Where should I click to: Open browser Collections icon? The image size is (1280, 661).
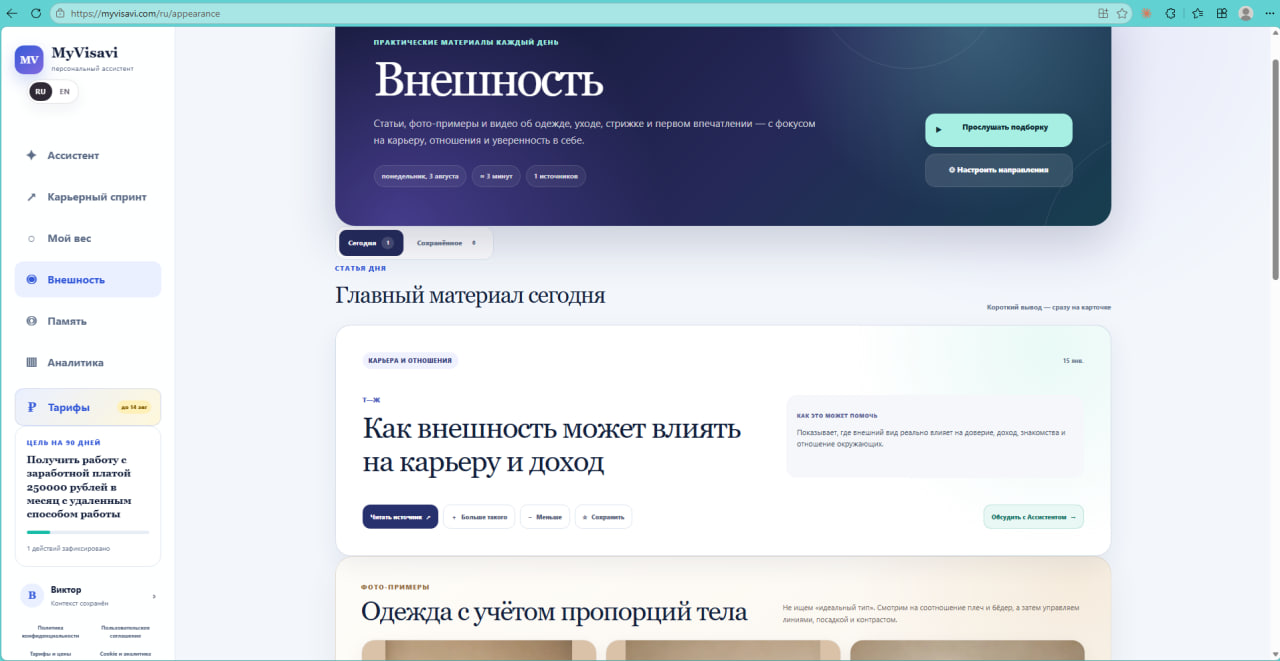[1221, 14]
